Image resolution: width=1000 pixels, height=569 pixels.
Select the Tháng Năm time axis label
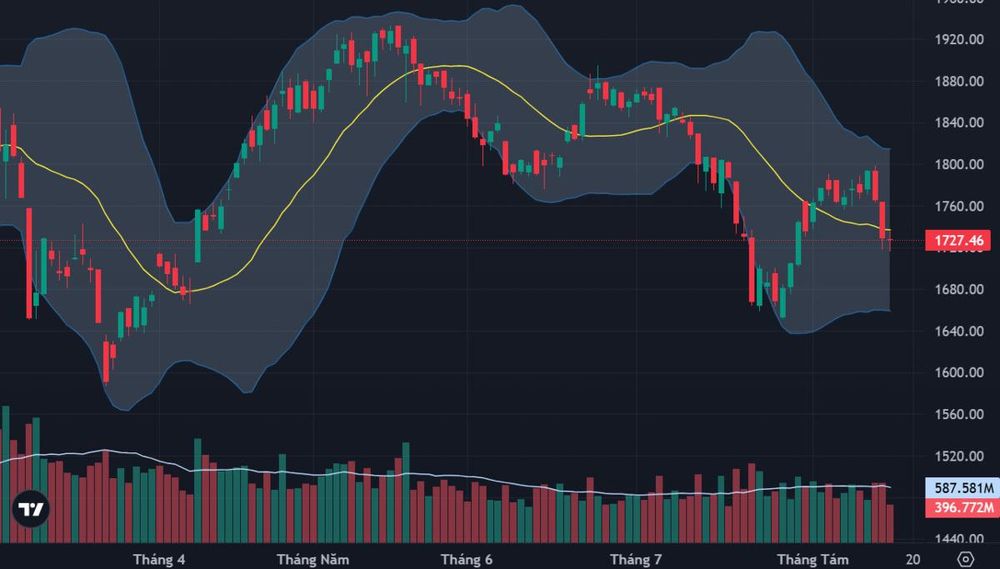(313, 559)
